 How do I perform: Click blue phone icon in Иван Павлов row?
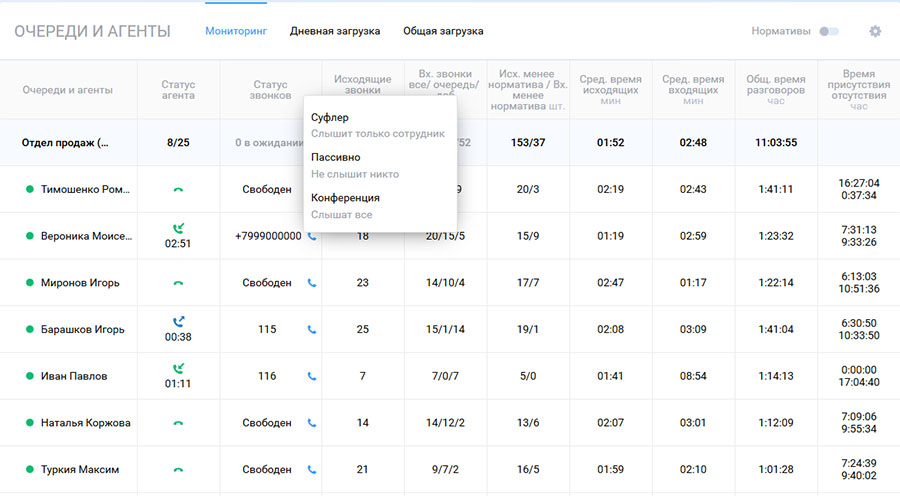click(x=312, y=376)
